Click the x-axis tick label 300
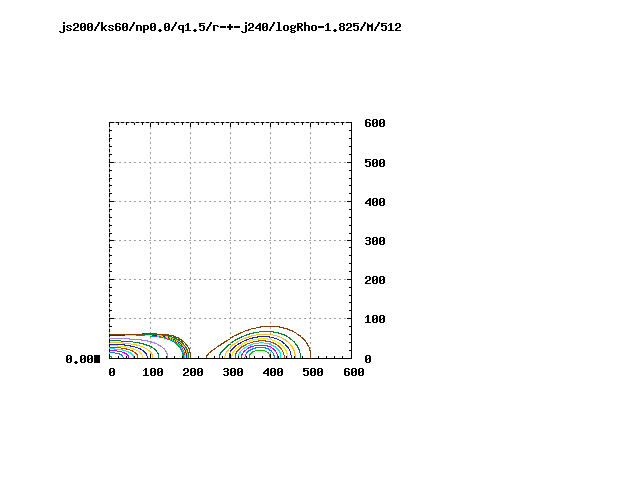This screenshot has width=640, height=480. (233, 372)
